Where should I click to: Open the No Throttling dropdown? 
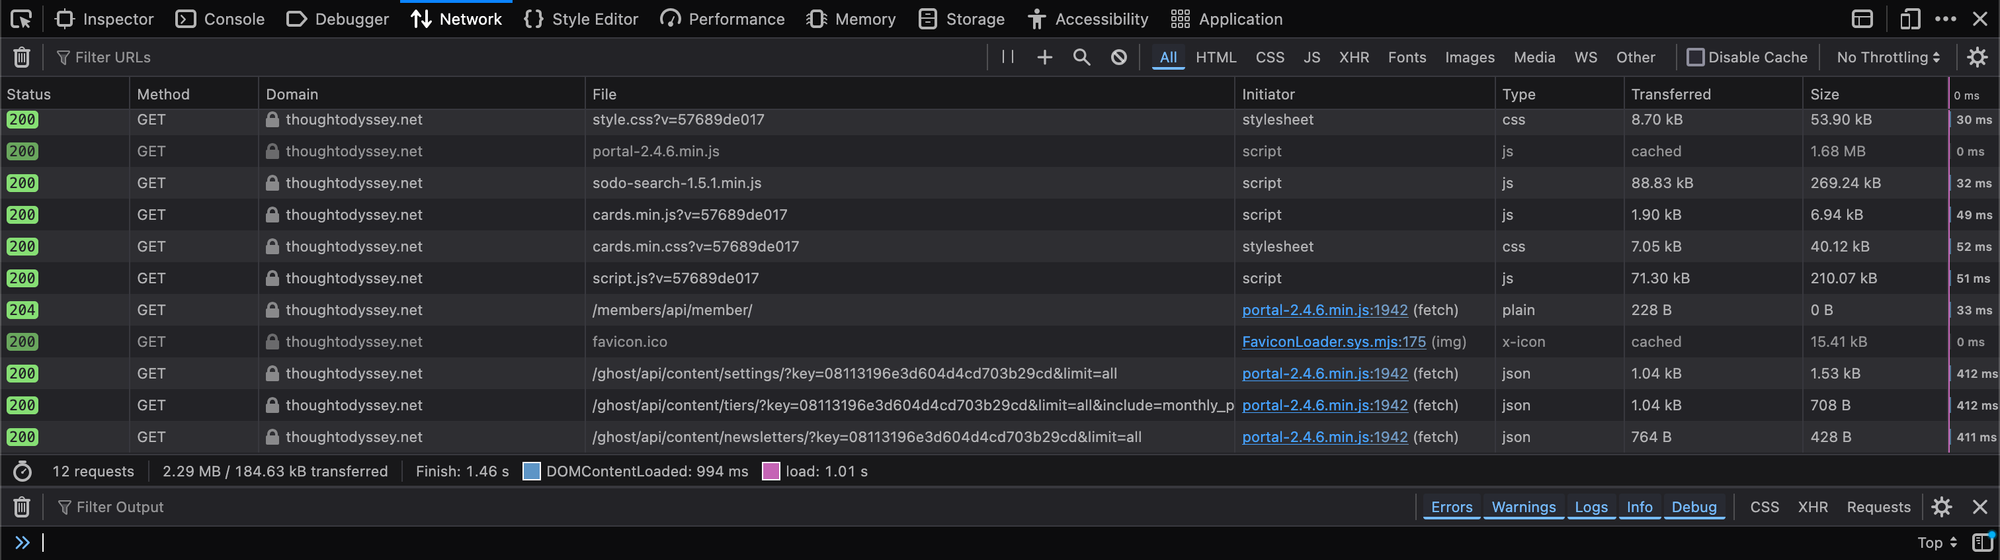click(1887, 57)
